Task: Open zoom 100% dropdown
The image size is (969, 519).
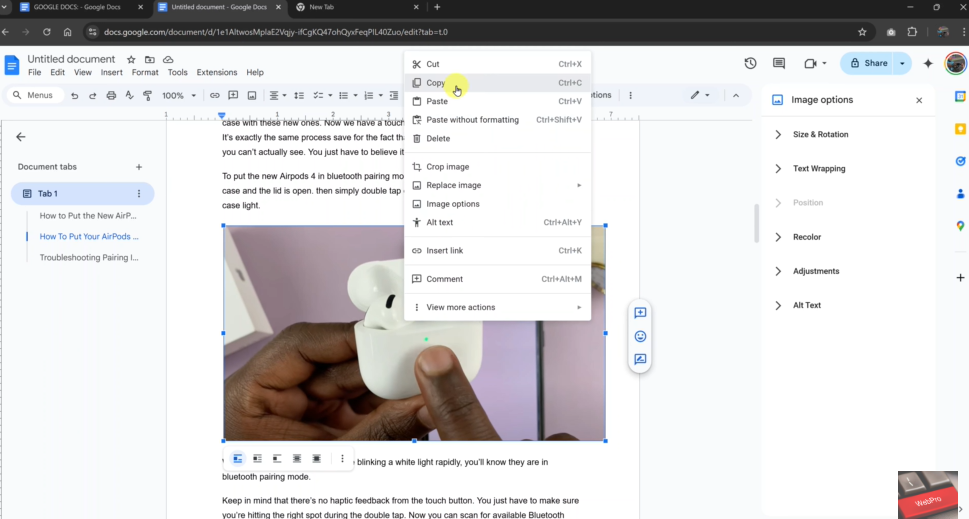Action: pyautogui.click(x=179, y=96)
